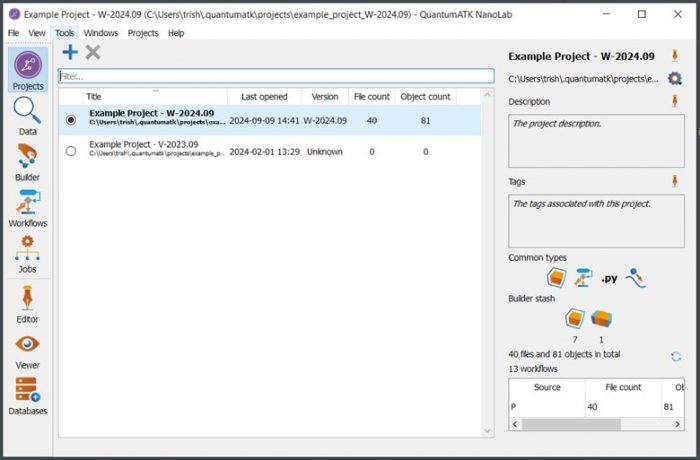Click workflow icon under Common types

pyautogui.click(x=583, y=277)
